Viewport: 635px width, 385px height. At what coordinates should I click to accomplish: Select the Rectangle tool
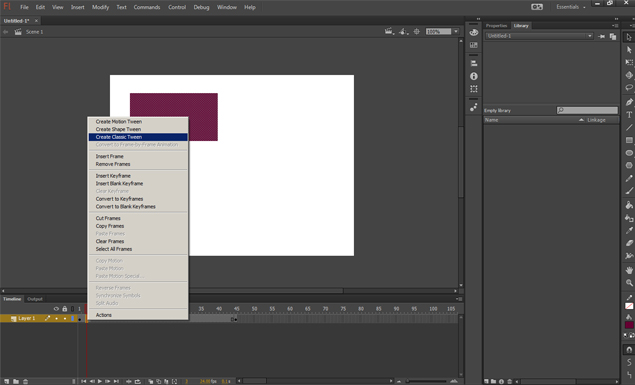pyautogui.click(x=629, y=140)
